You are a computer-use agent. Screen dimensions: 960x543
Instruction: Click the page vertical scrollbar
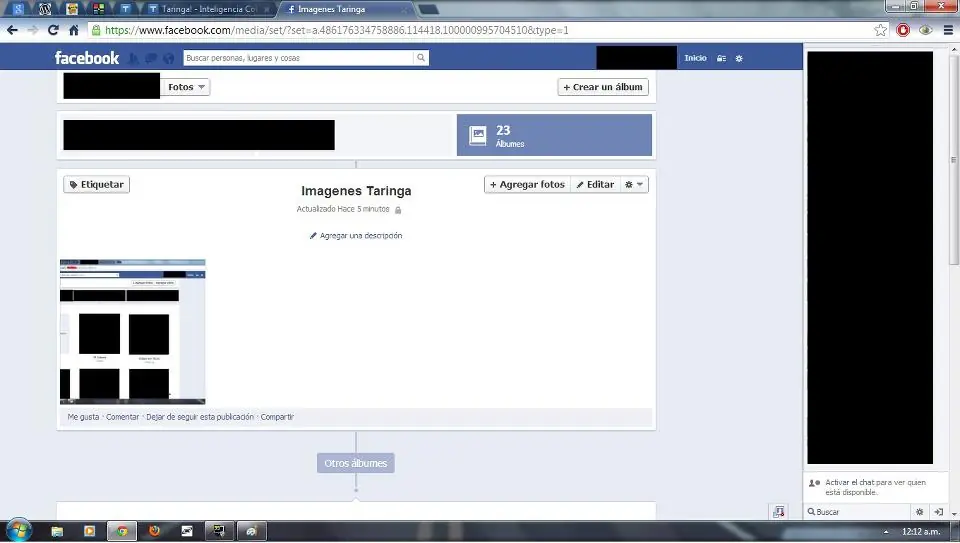[x=954, y=159]
